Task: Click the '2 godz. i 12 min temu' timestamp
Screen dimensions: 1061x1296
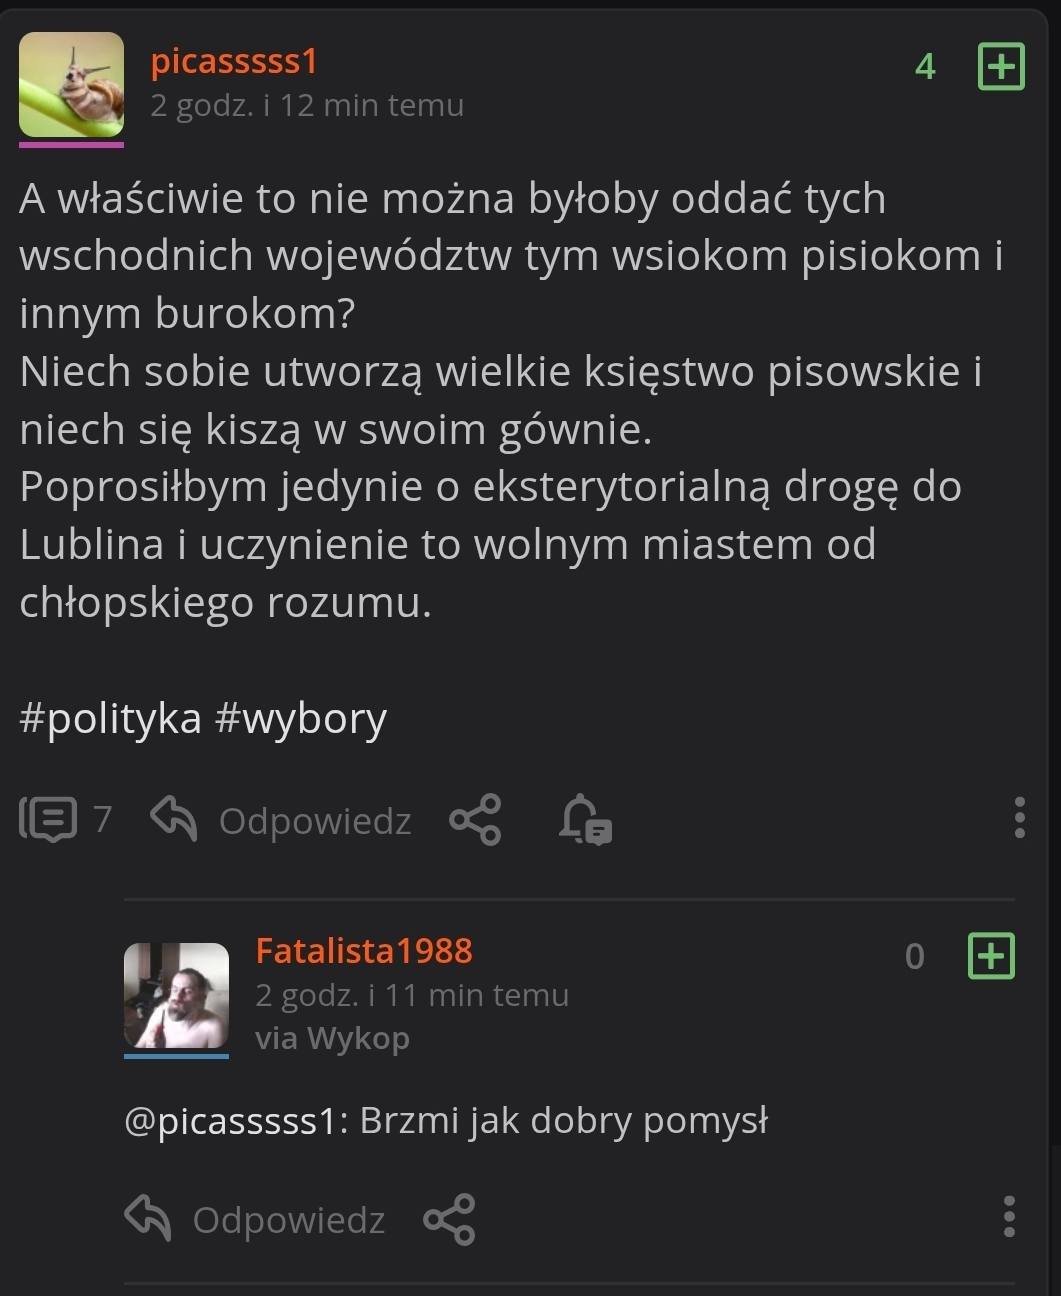Action: point(307,105)
